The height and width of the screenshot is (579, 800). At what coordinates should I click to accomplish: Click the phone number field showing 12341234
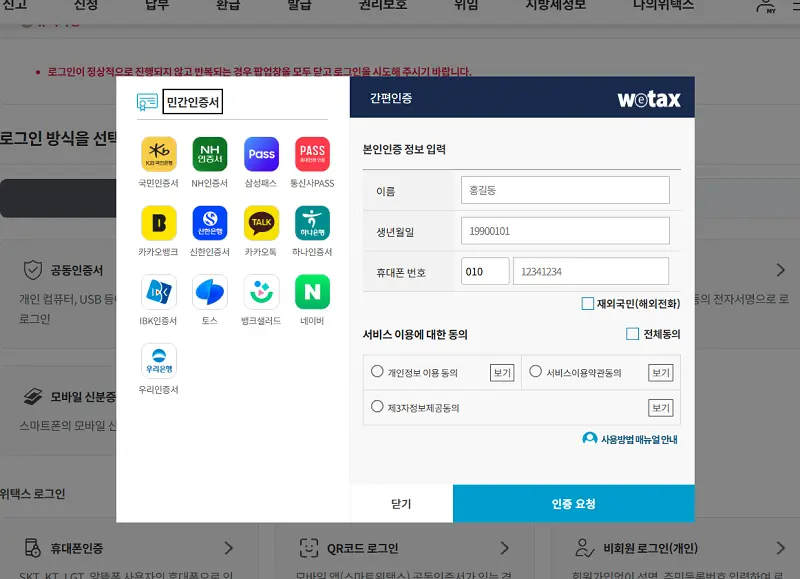point(591,271)
